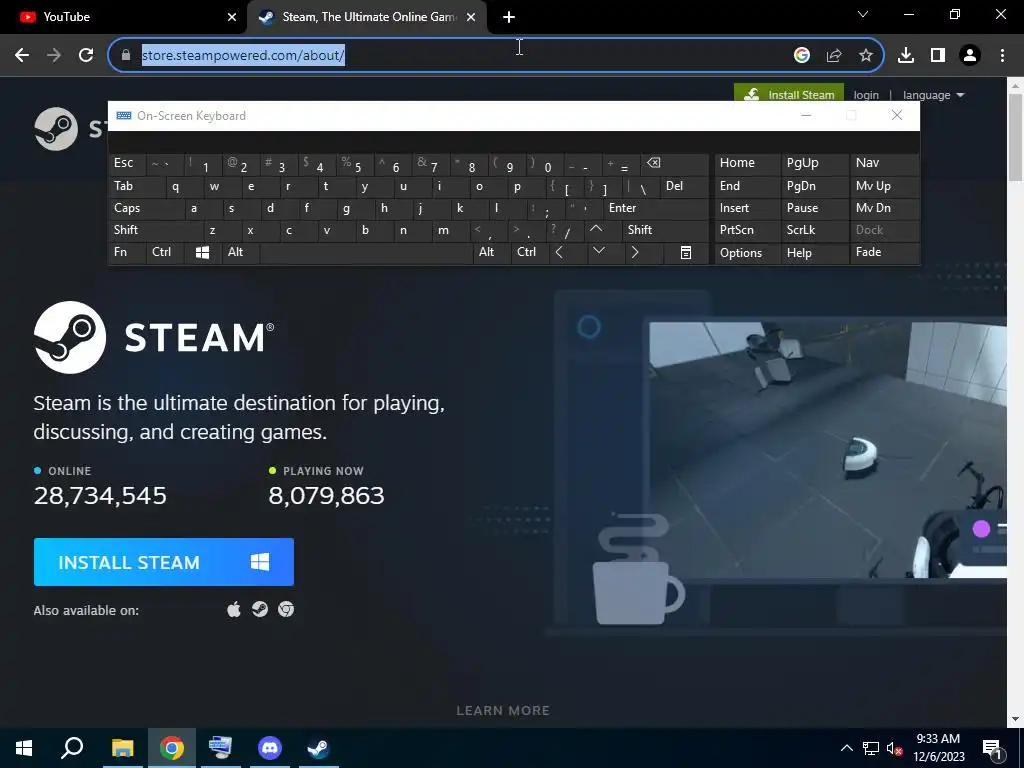
Task: Click the context menu key on keyboard
Action: click(x=686, y=253)
